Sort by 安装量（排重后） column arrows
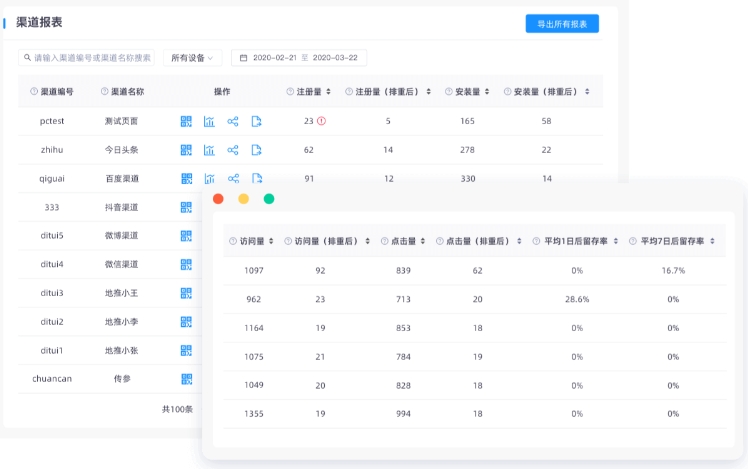This screenshot has width=748, height=469. coord(587,92)
